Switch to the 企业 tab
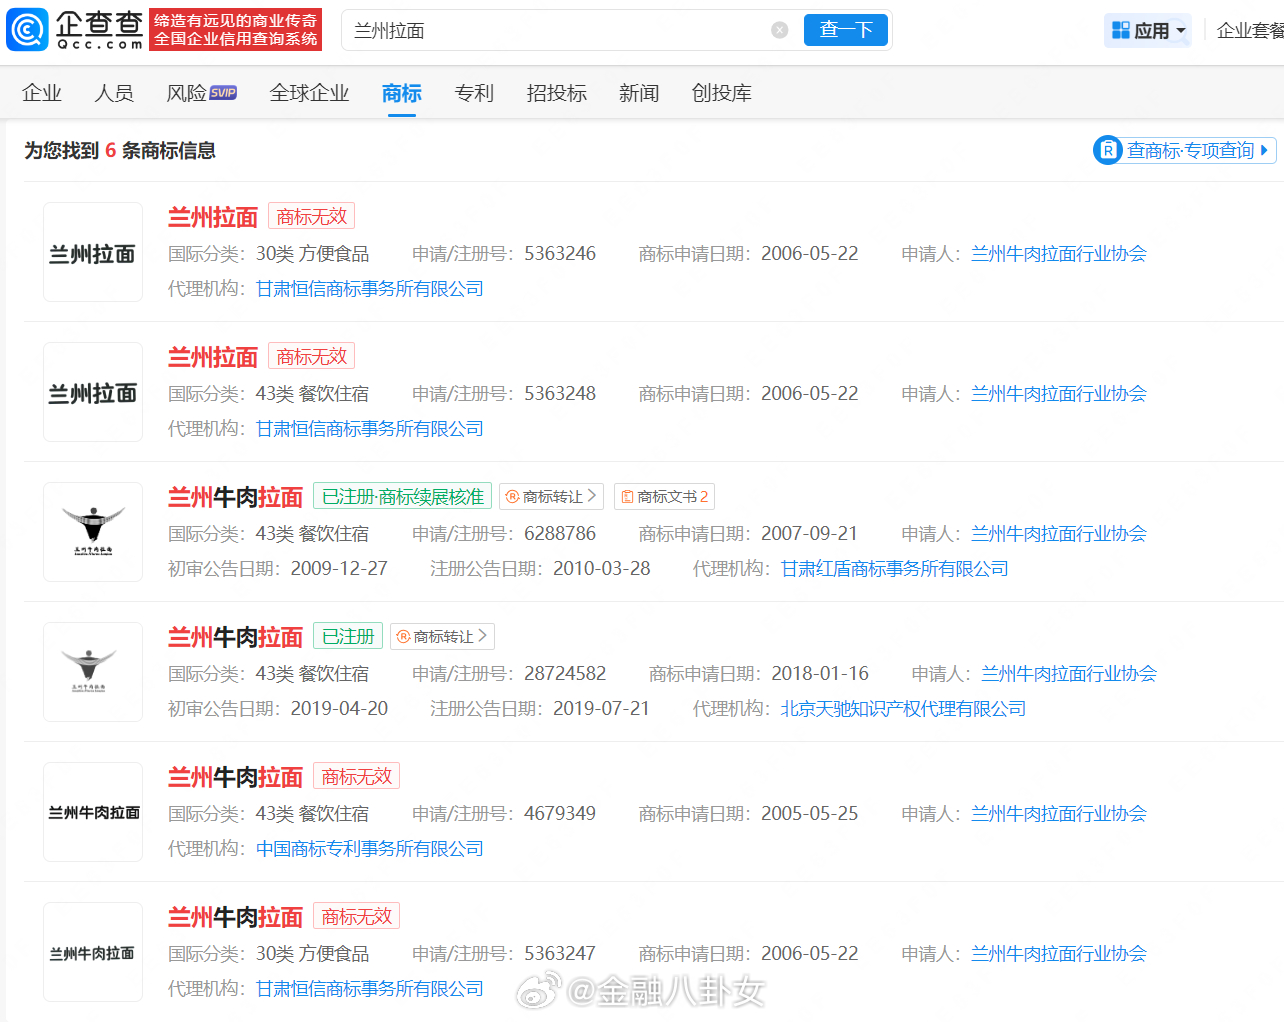Screen dimensions: 1284x1022 tap(42, 93)
